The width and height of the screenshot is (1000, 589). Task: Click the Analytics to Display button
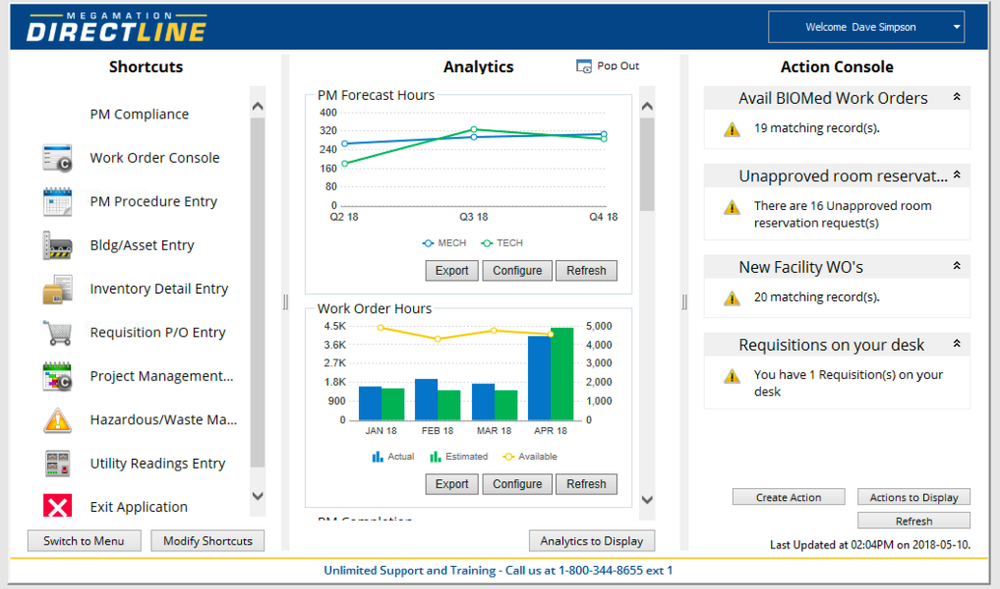pos(592,541)
